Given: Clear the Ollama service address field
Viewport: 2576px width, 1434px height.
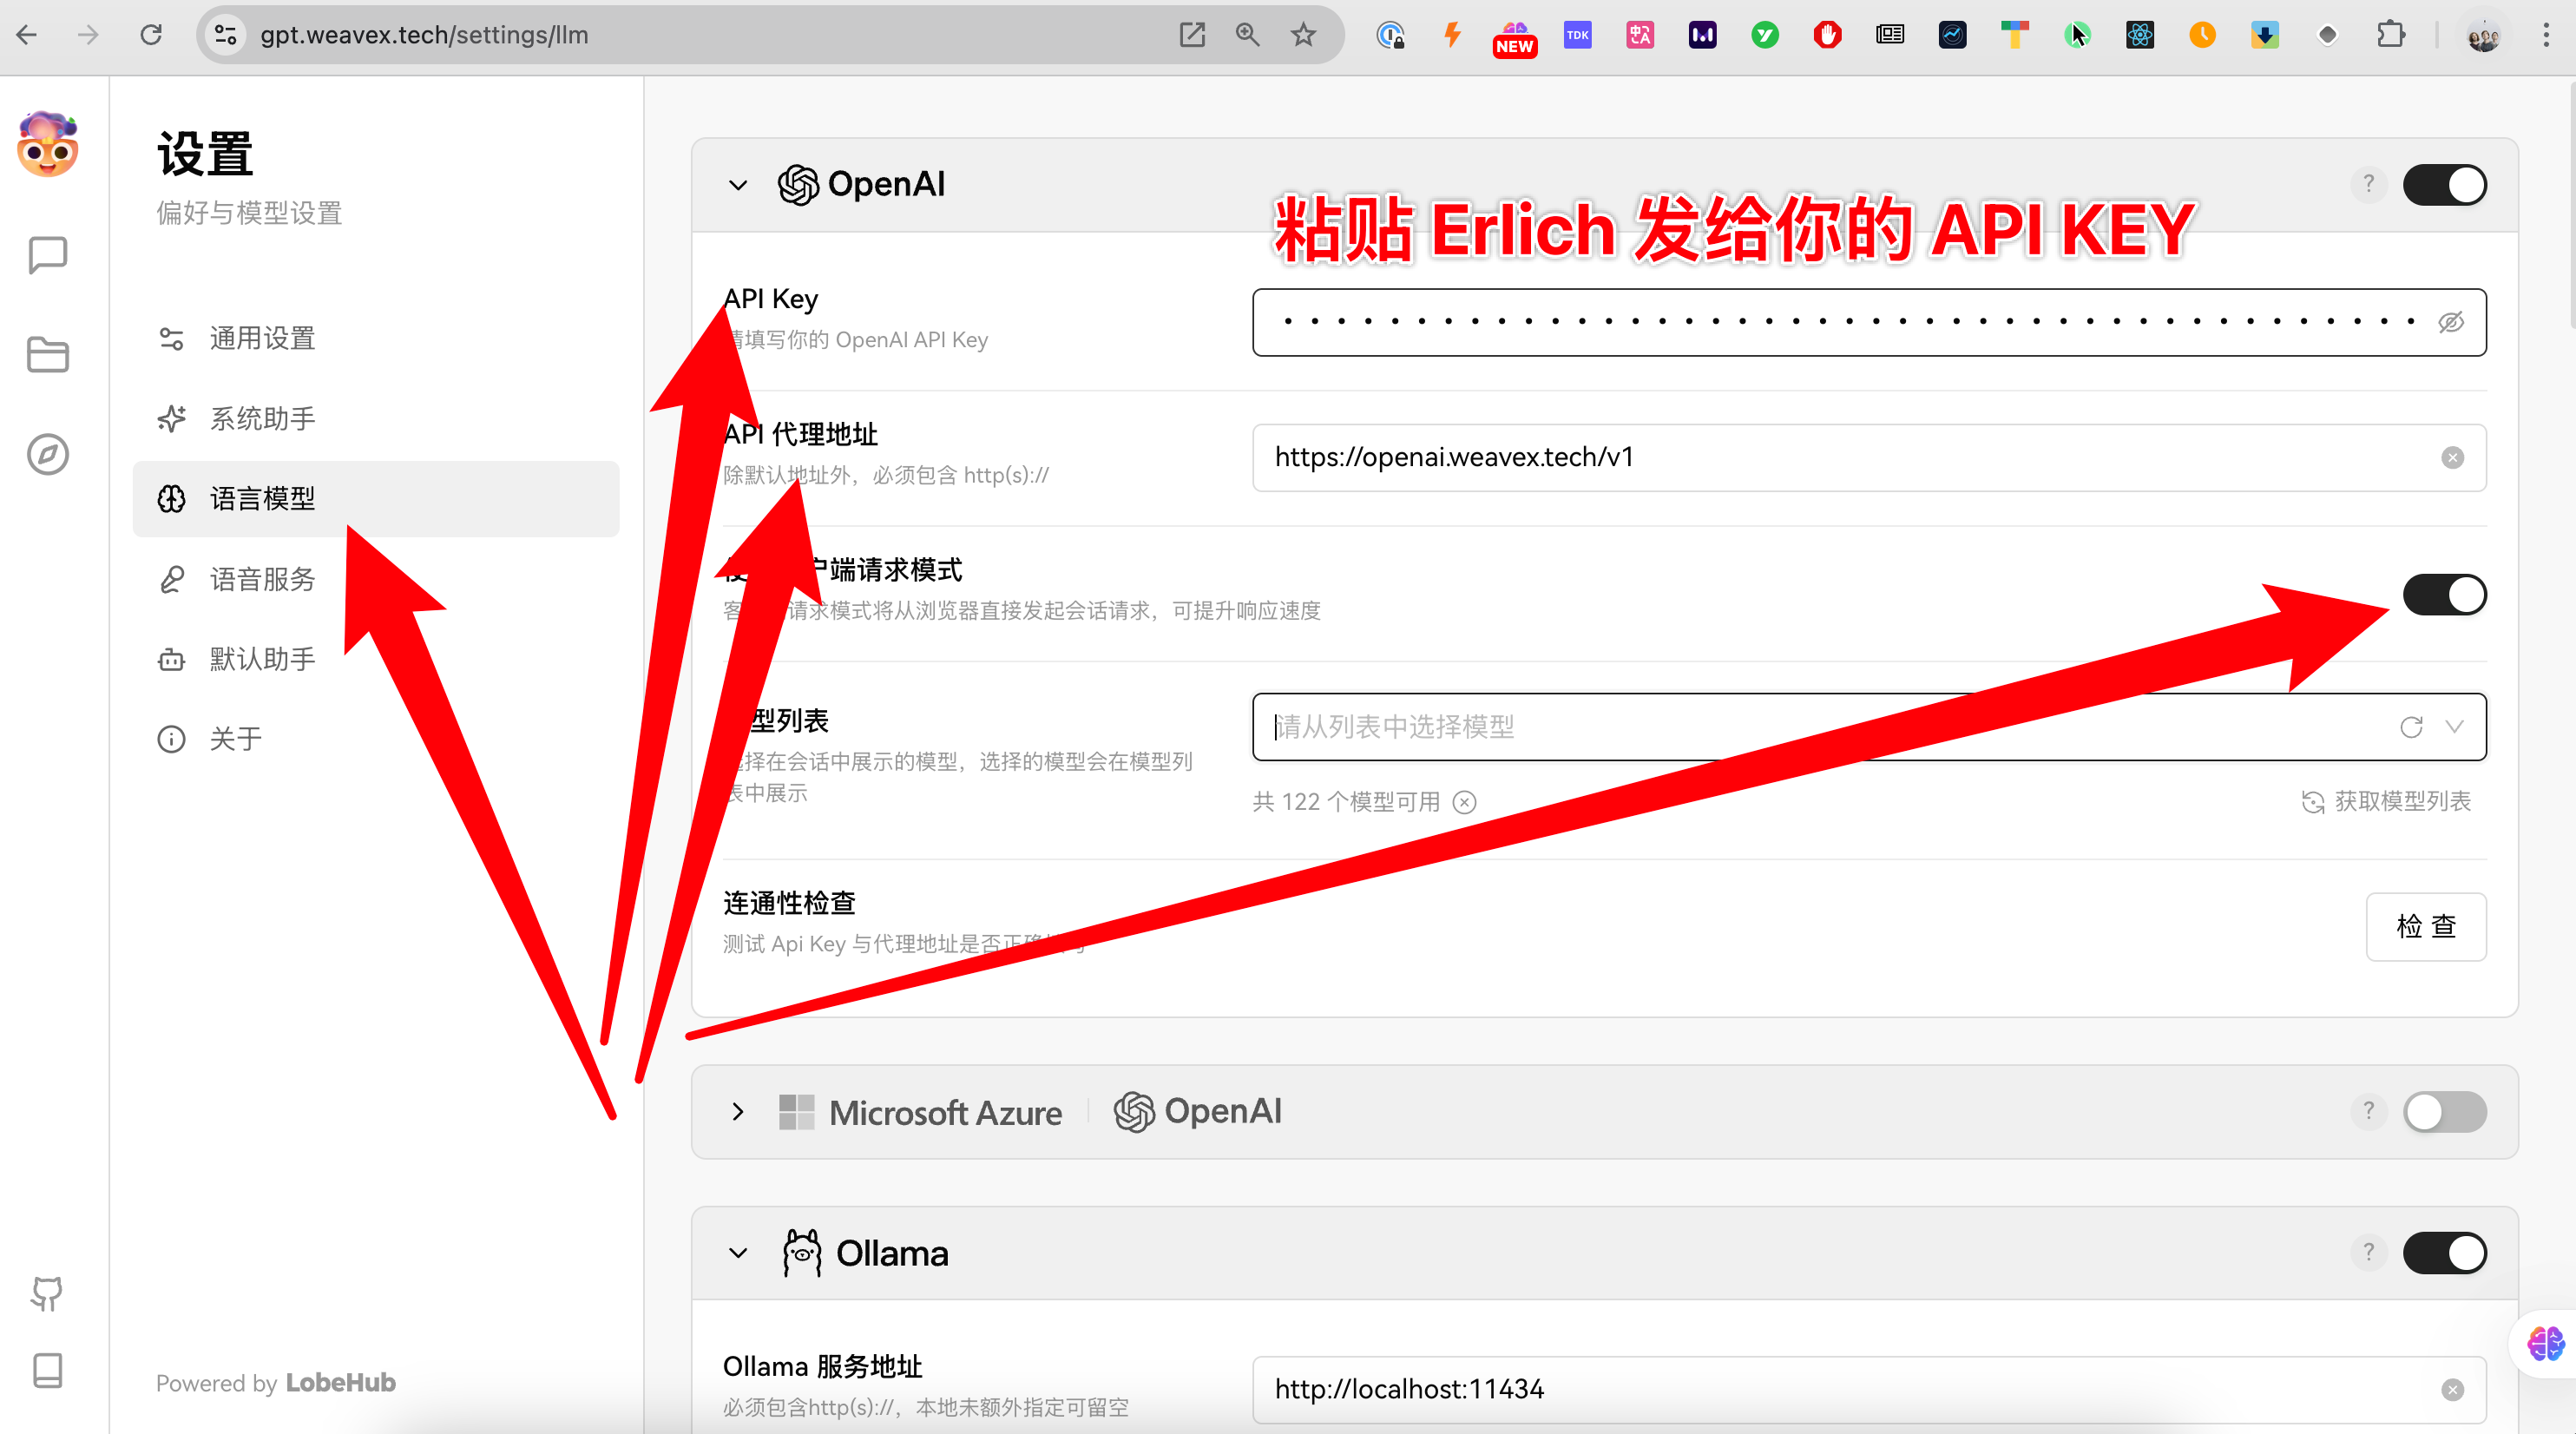Looking at the screenshot, I should [x=2452, y=1390].
